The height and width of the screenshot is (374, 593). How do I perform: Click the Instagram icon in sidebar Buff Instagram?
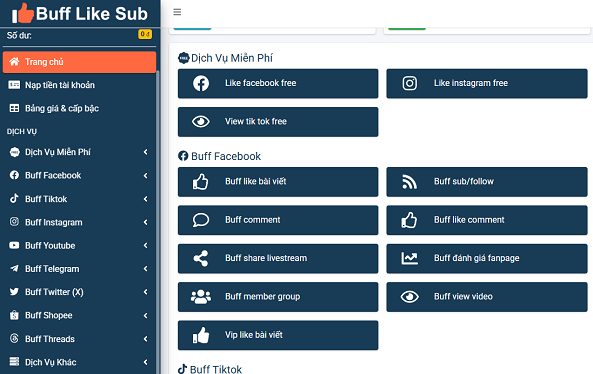14,222
